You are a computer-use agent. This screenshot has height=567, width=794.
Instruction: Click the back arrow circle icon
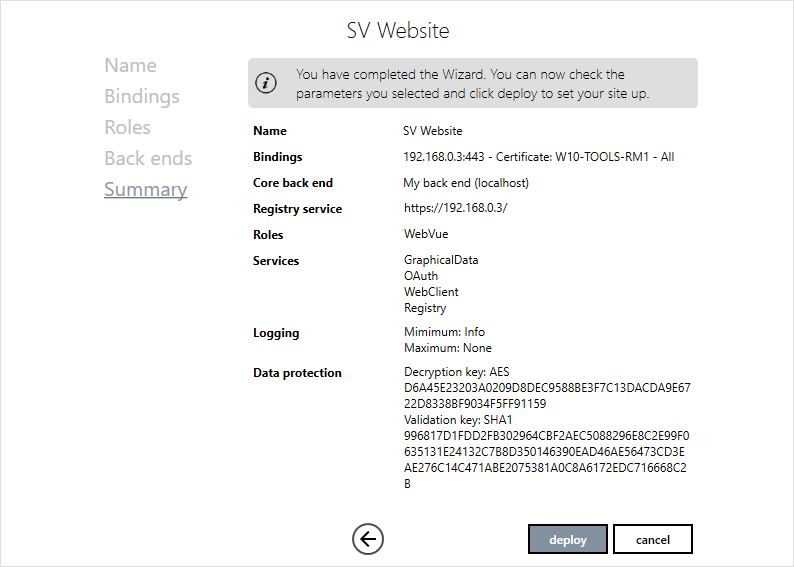point(368,539)
